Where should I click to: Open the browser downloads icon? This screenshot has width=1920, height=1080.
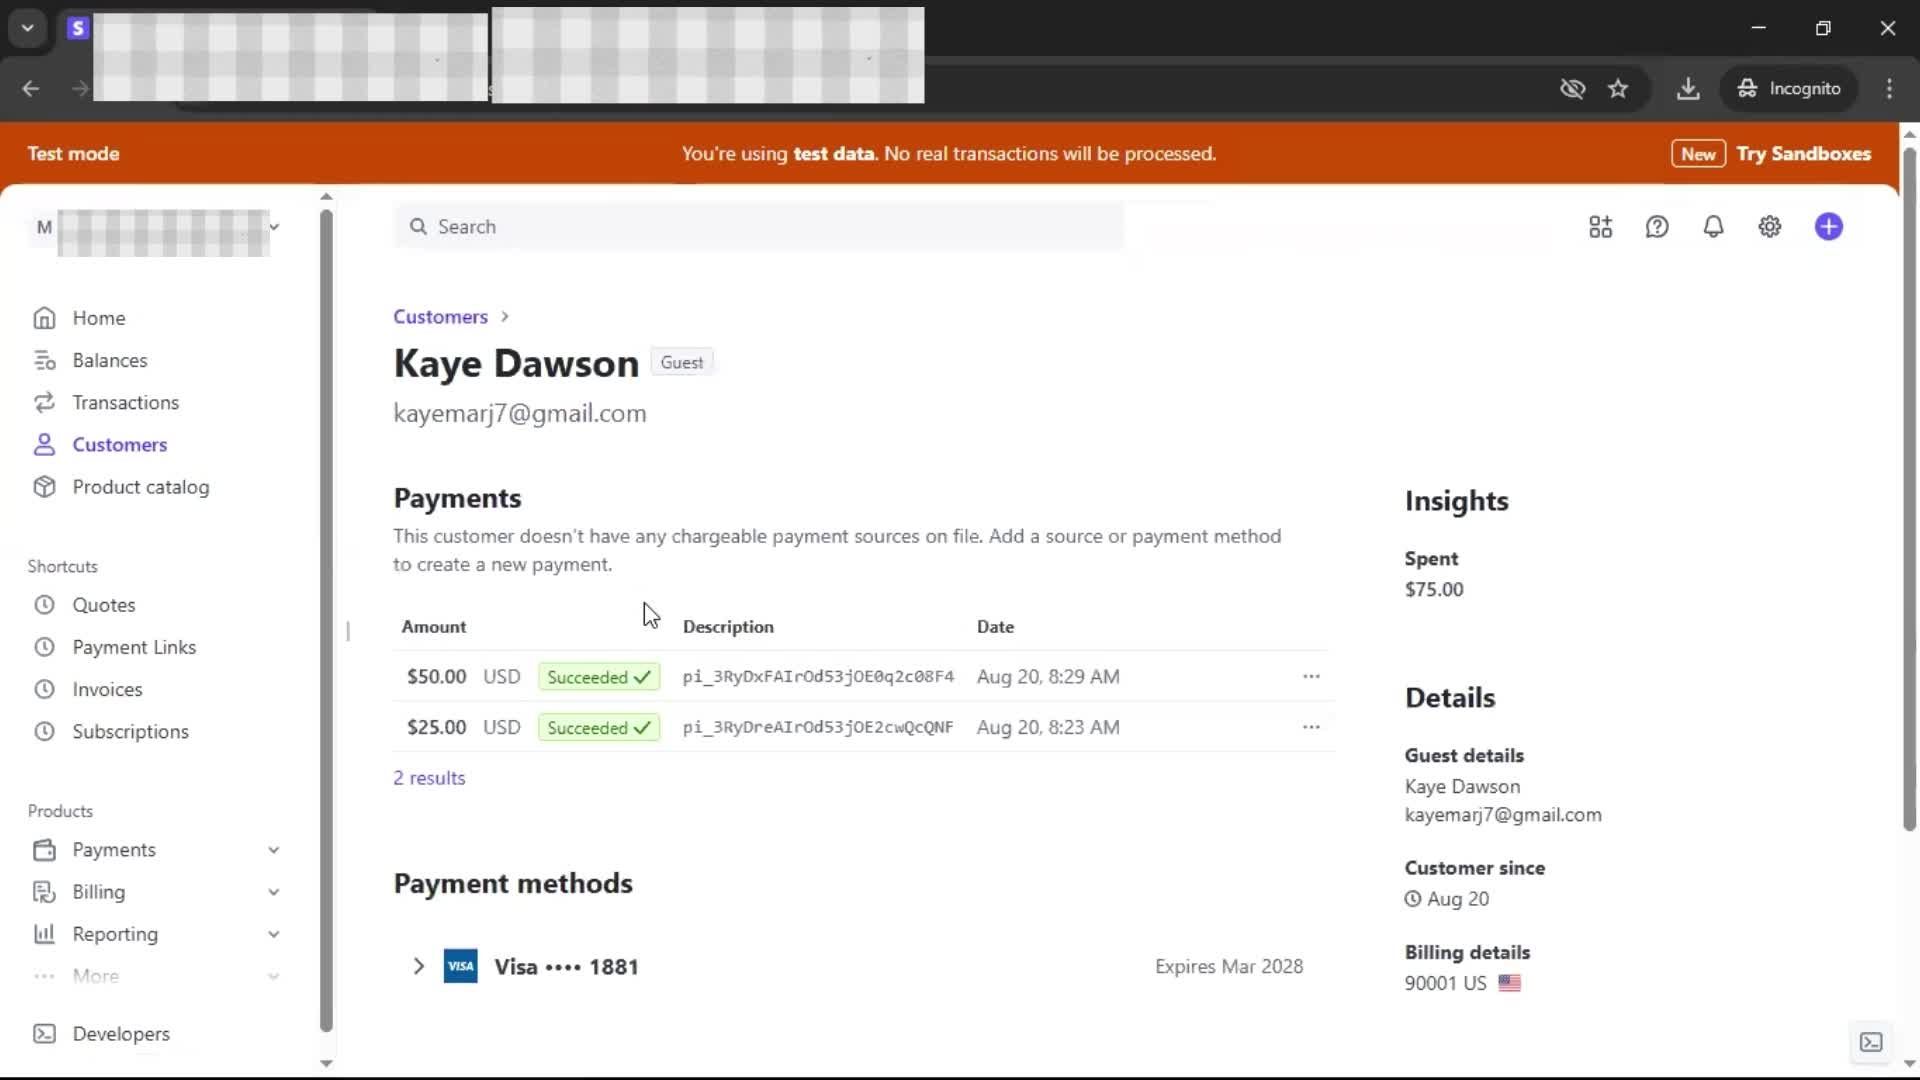(x=1688, y=89)
